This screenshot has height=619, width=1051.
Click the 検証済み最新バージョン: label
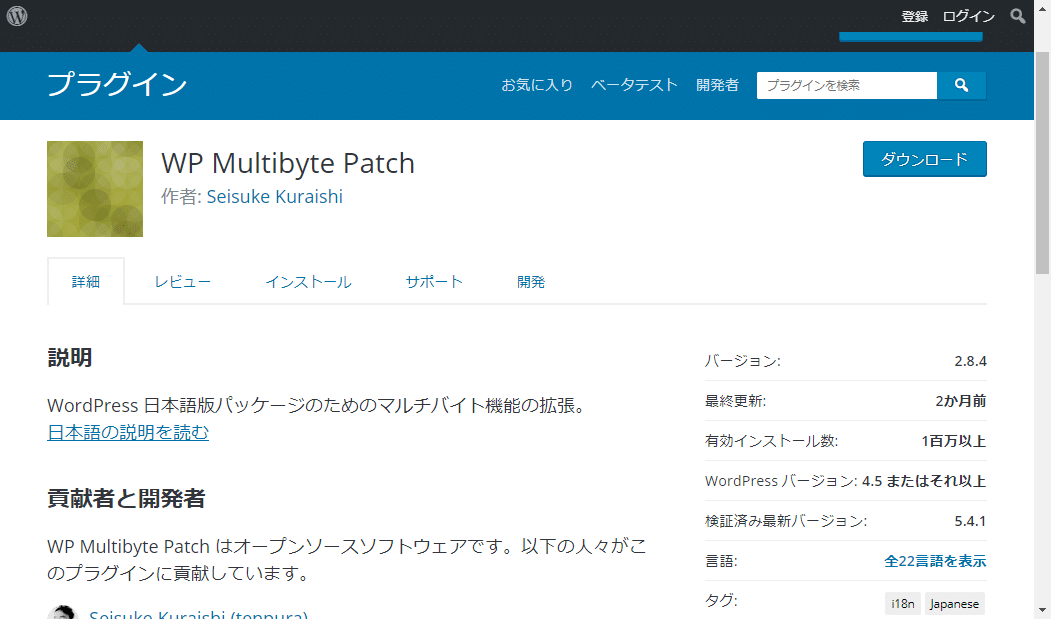point(786,521)
